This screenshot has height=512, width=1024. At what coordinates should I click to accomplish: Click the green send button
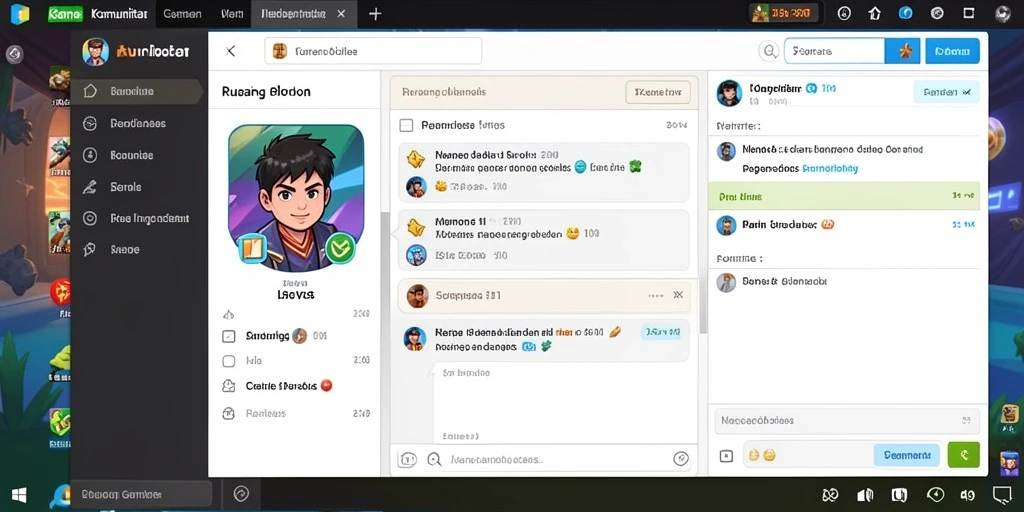pyautogui.click(x=963, y=455)
